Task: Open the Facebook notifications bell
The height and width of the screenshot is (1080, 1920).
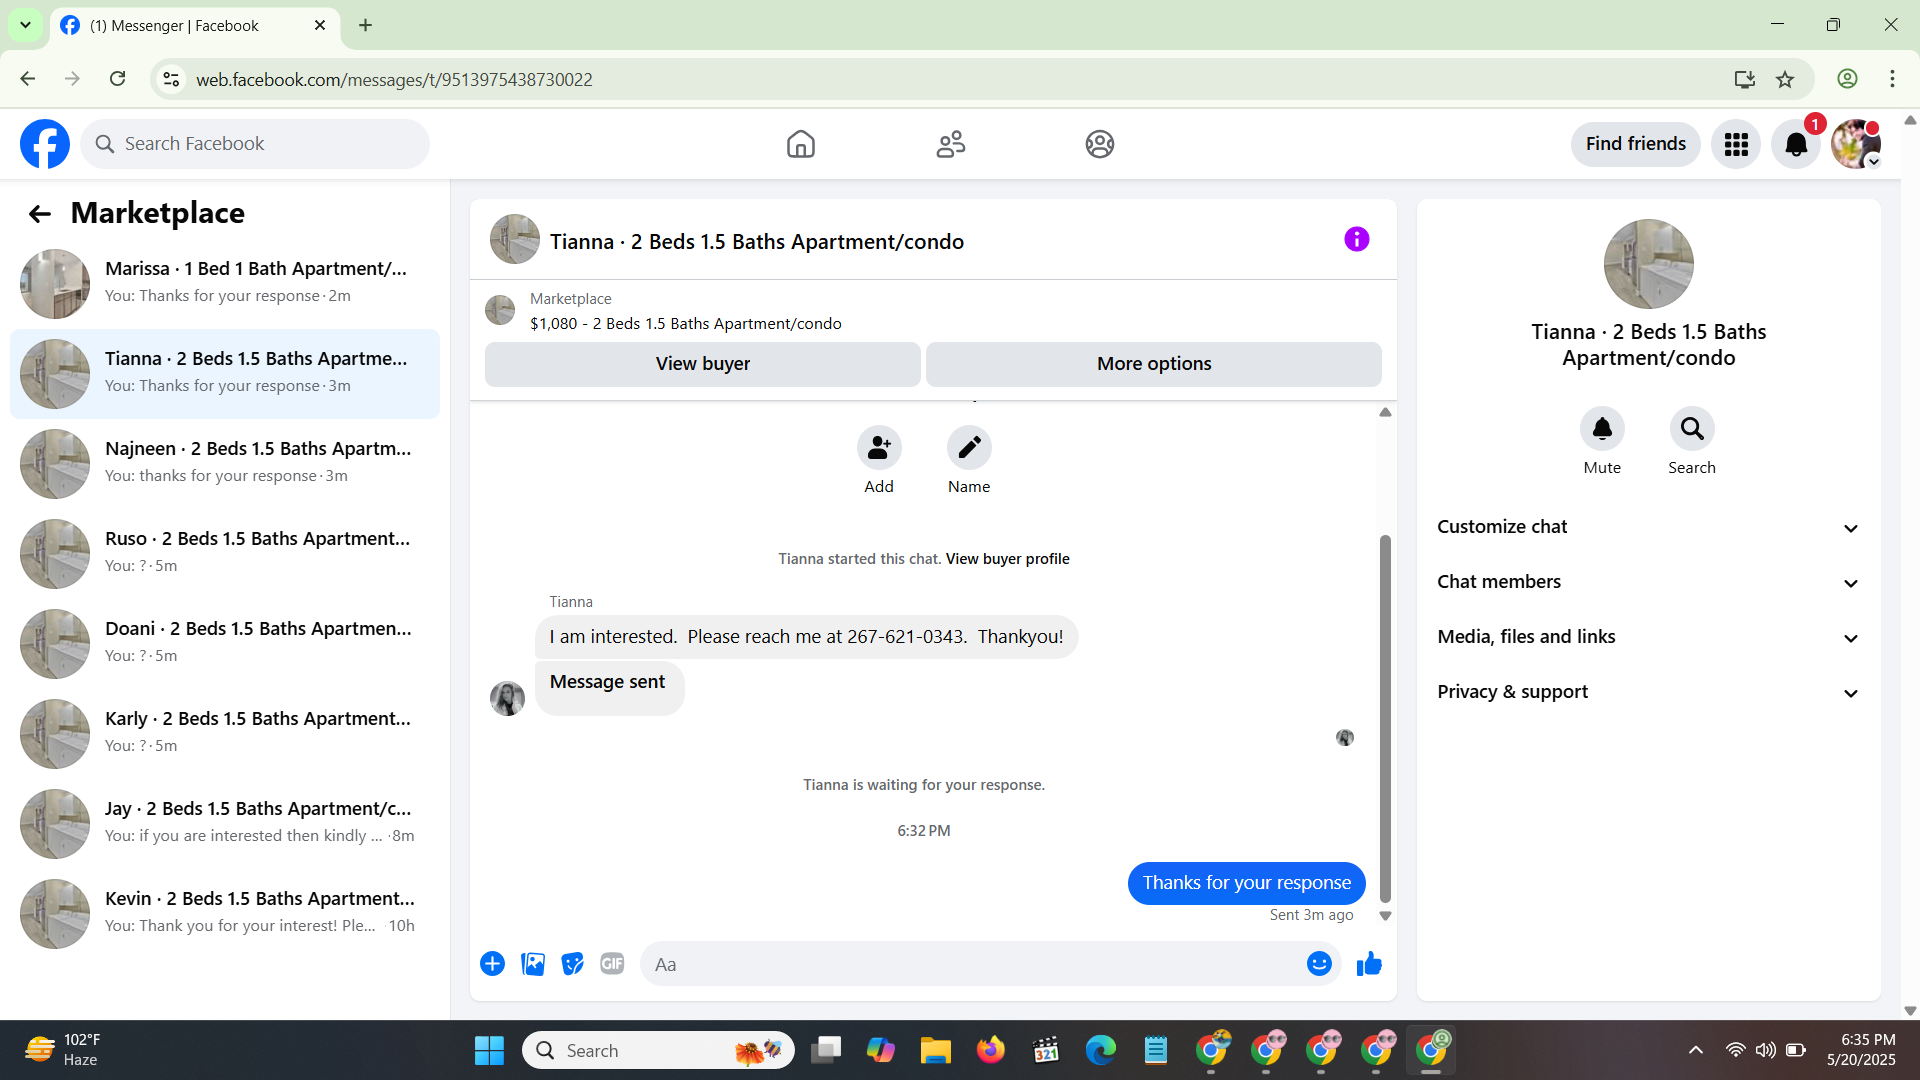Action: point(1796,144)
